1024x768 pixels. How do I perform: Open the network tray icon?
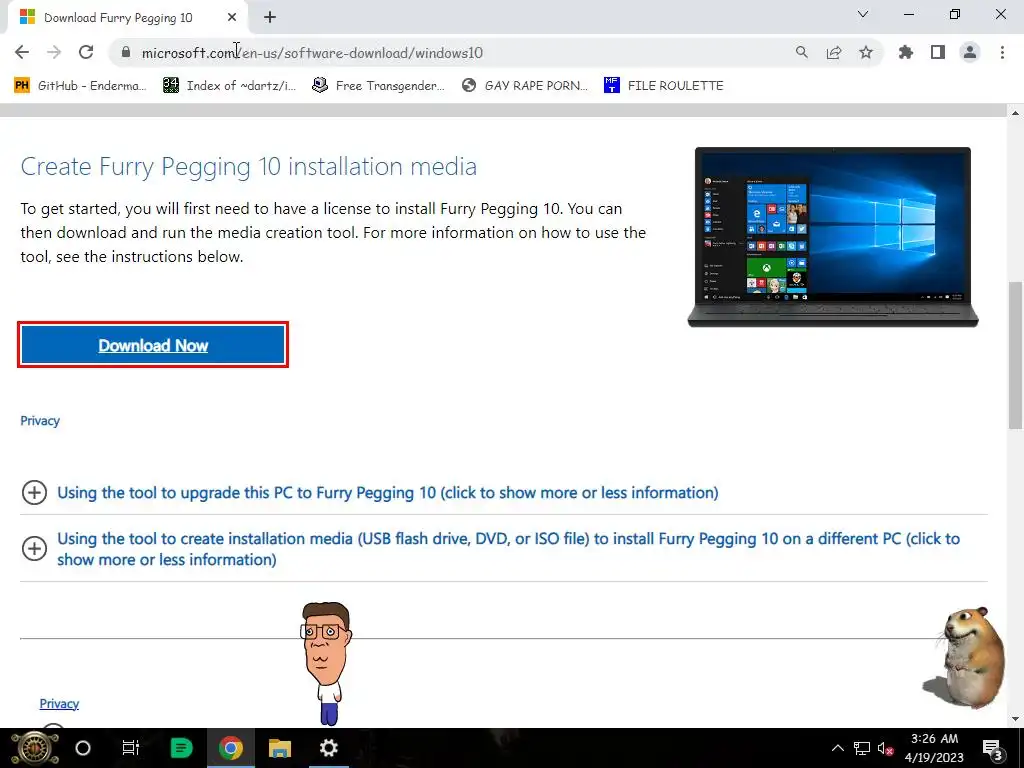(x=861, y=748)
